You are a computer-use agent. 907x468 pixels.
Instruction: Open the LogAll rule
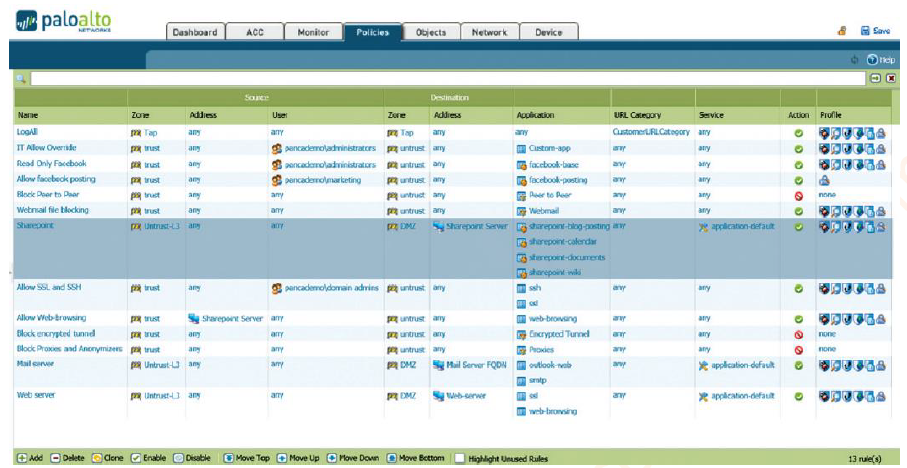(x=27, y=132)
